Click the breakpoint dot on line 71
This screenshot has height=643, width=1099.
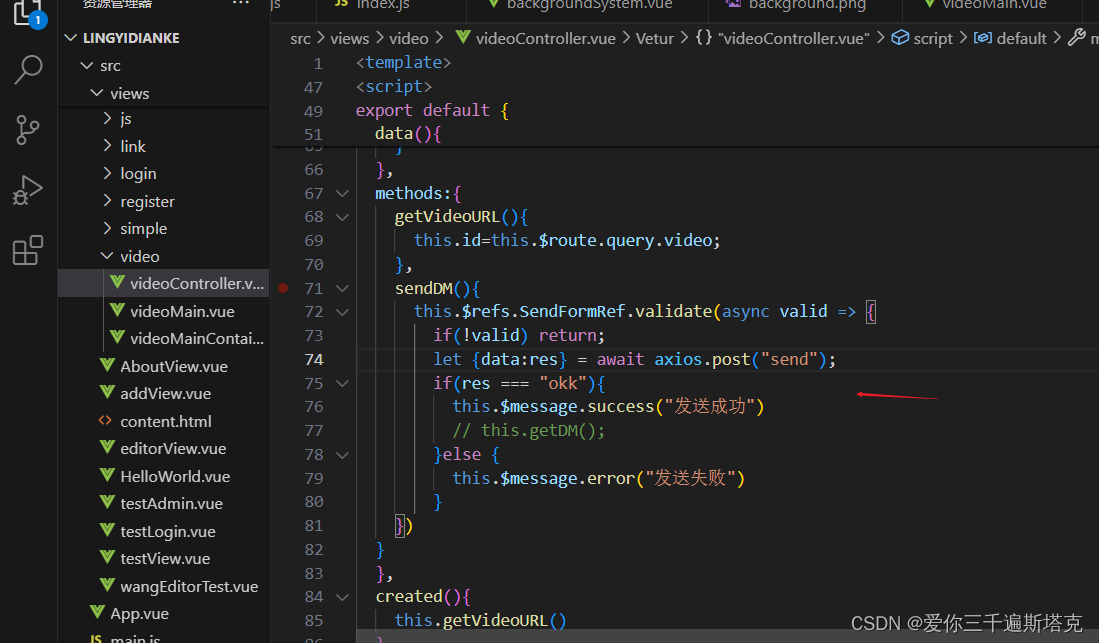click(x=283, y=287)
